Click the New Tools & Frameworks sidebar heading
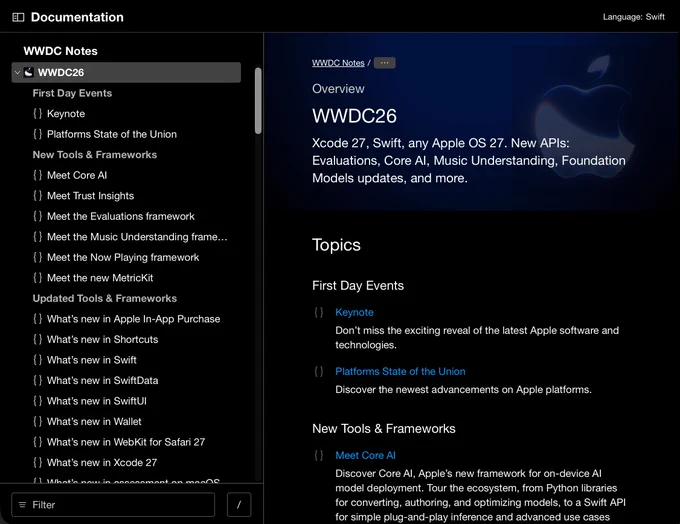This screenshot has height=524, width=680. click(95, 155)
